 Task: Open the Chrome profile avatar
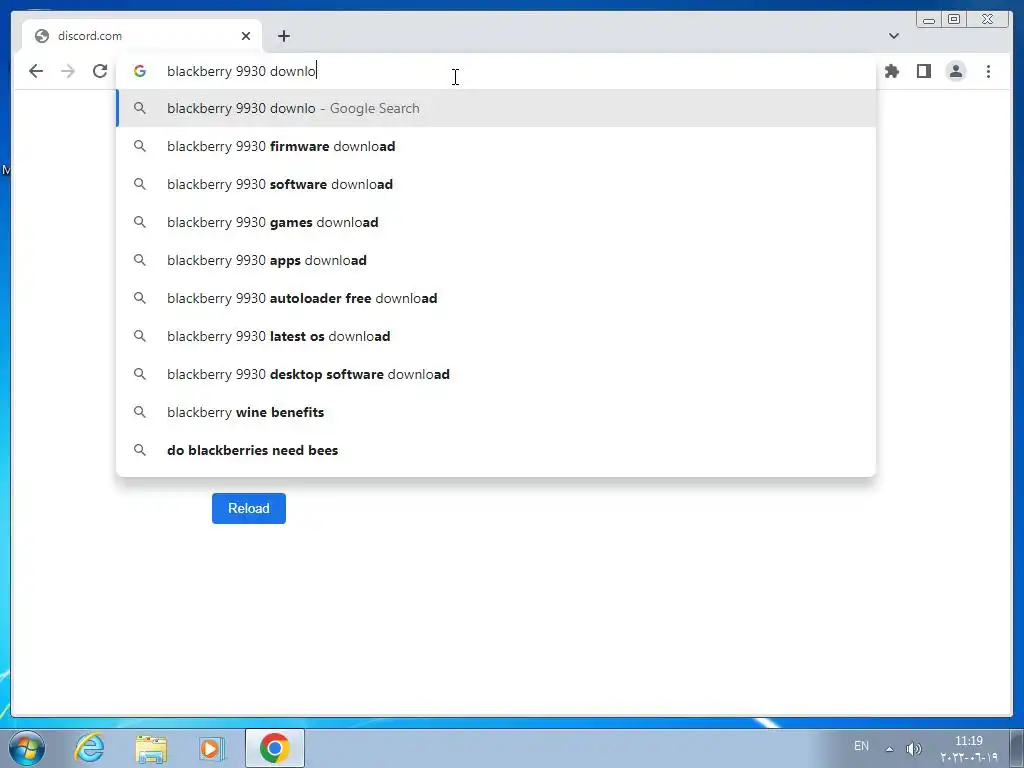tap(955, 71)
